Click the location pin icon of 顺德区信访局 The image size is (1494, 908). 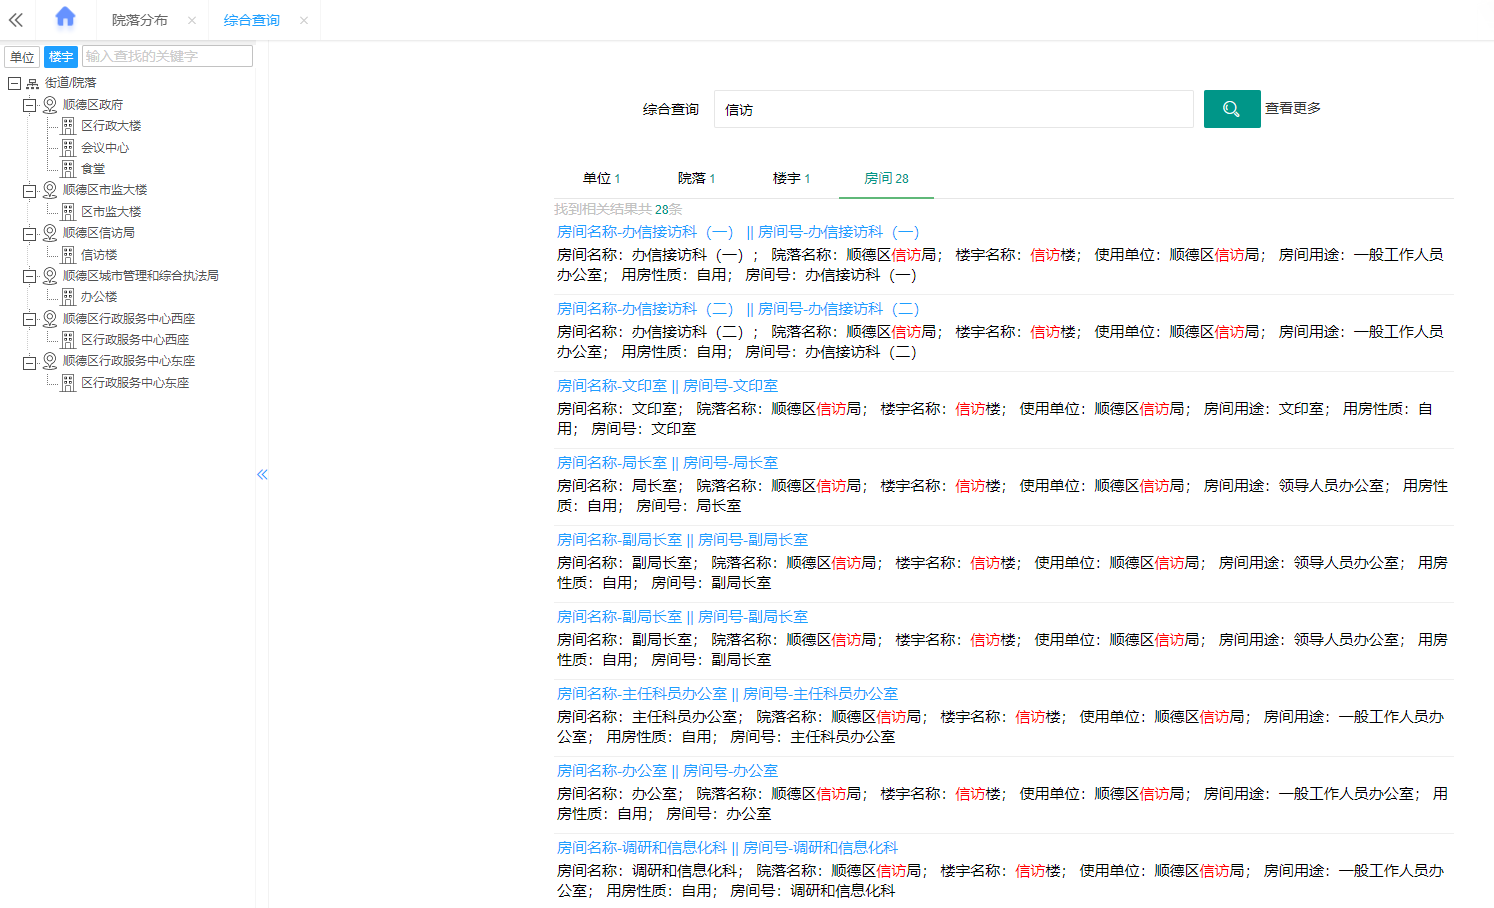click(x=50, y=232)
